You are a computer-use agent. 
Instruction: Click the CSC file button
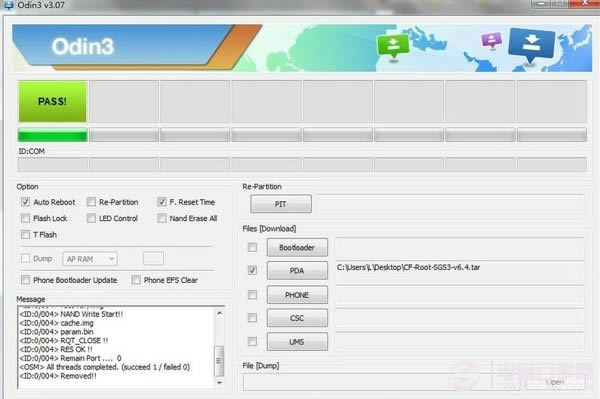click(x=297, y=318)
